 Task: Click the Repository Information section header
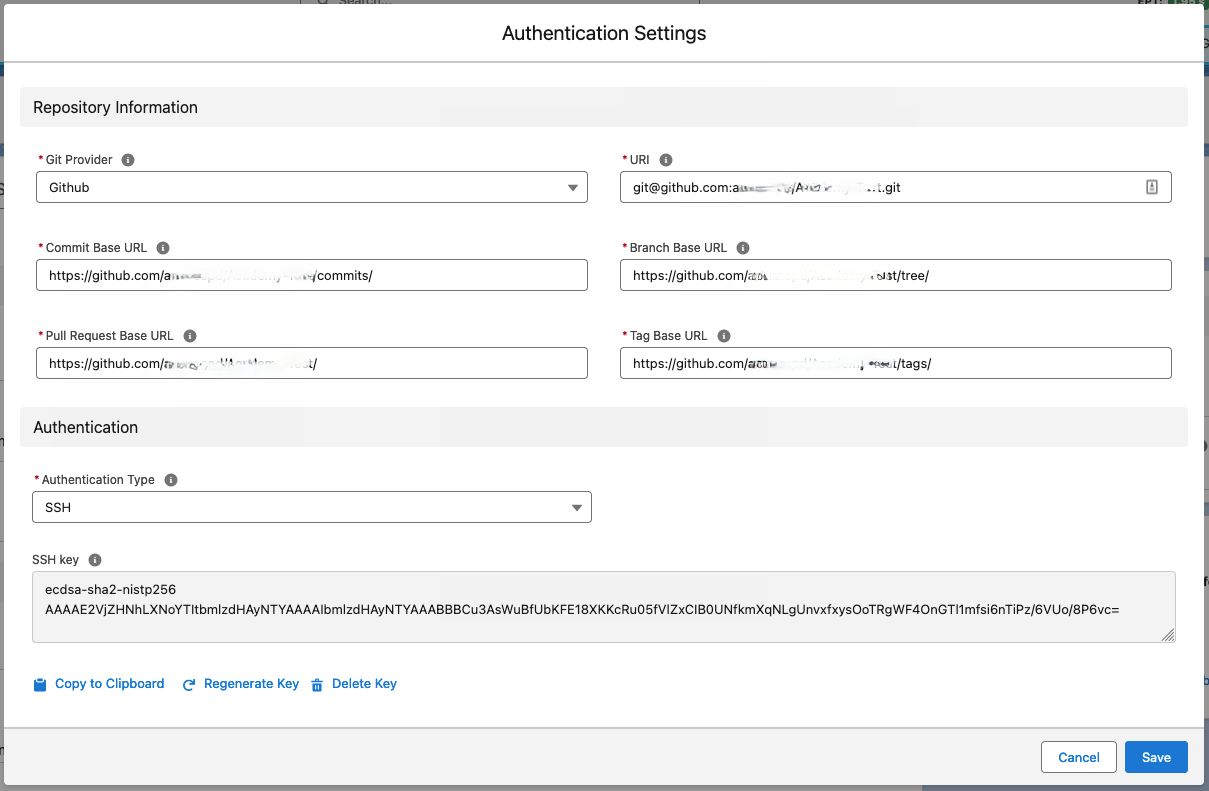coord(604,107)
